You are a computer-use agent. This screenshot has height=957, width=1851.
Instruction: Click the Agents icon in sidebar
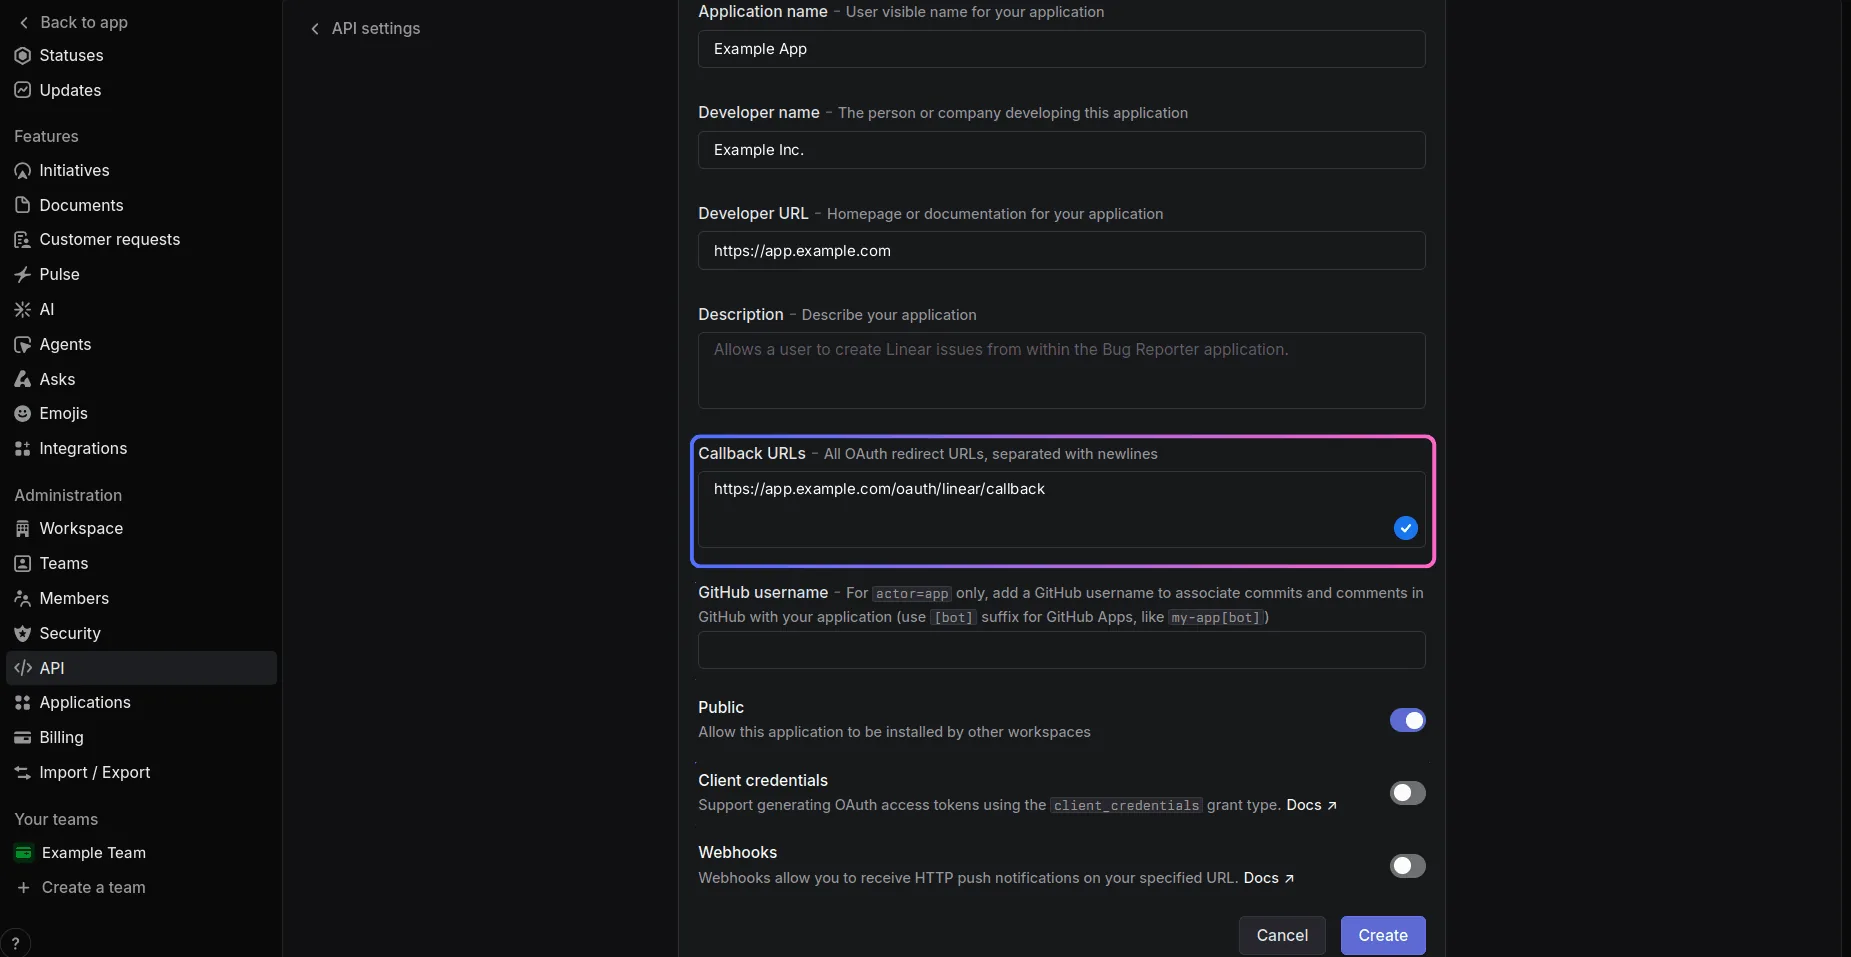[x=23, y=344]
